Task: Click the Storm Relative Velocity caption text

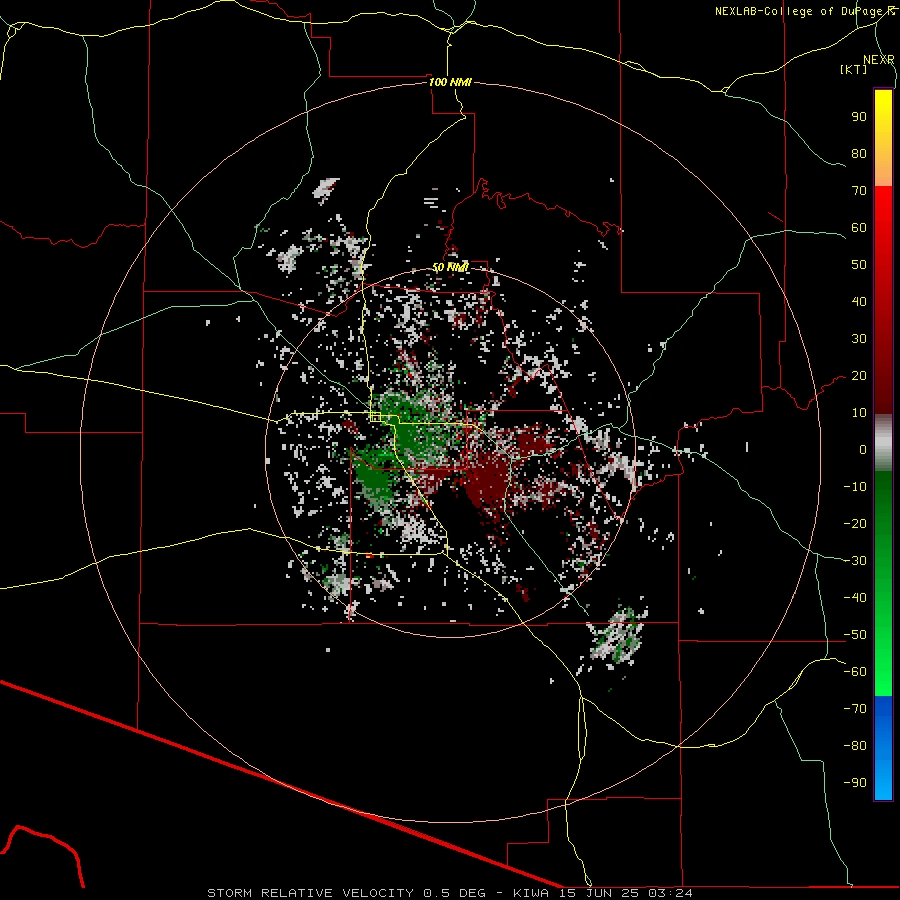Action: click(x=449, y=893)
